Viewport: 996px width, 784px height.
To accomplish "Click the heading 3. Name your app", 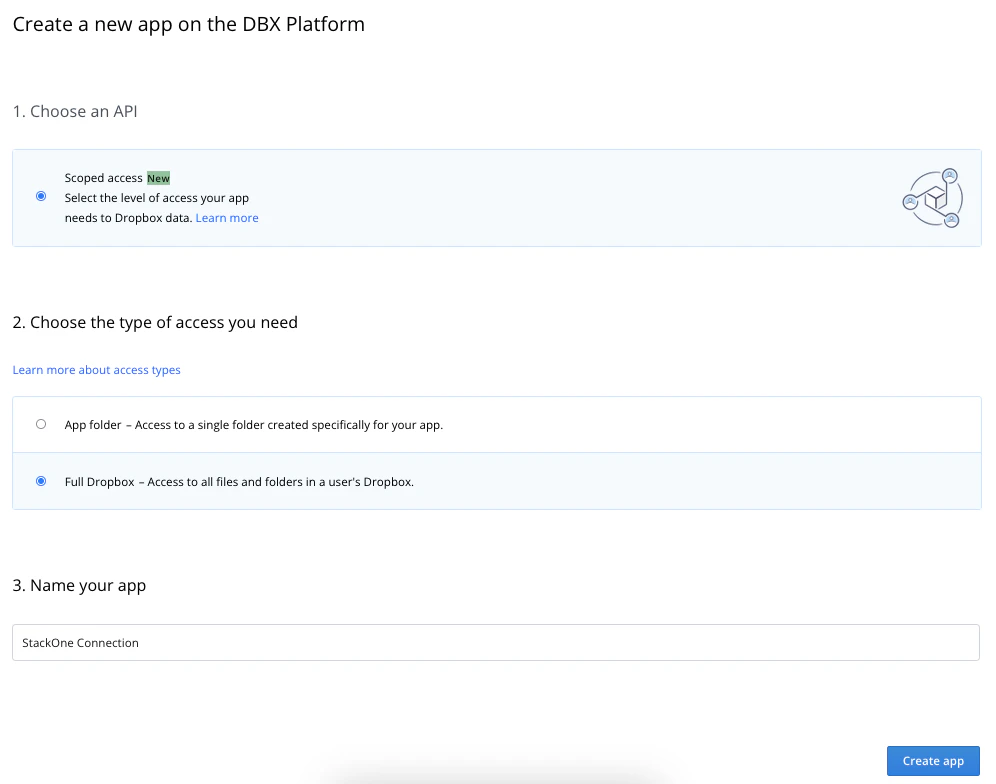I will tap(79, 585).
